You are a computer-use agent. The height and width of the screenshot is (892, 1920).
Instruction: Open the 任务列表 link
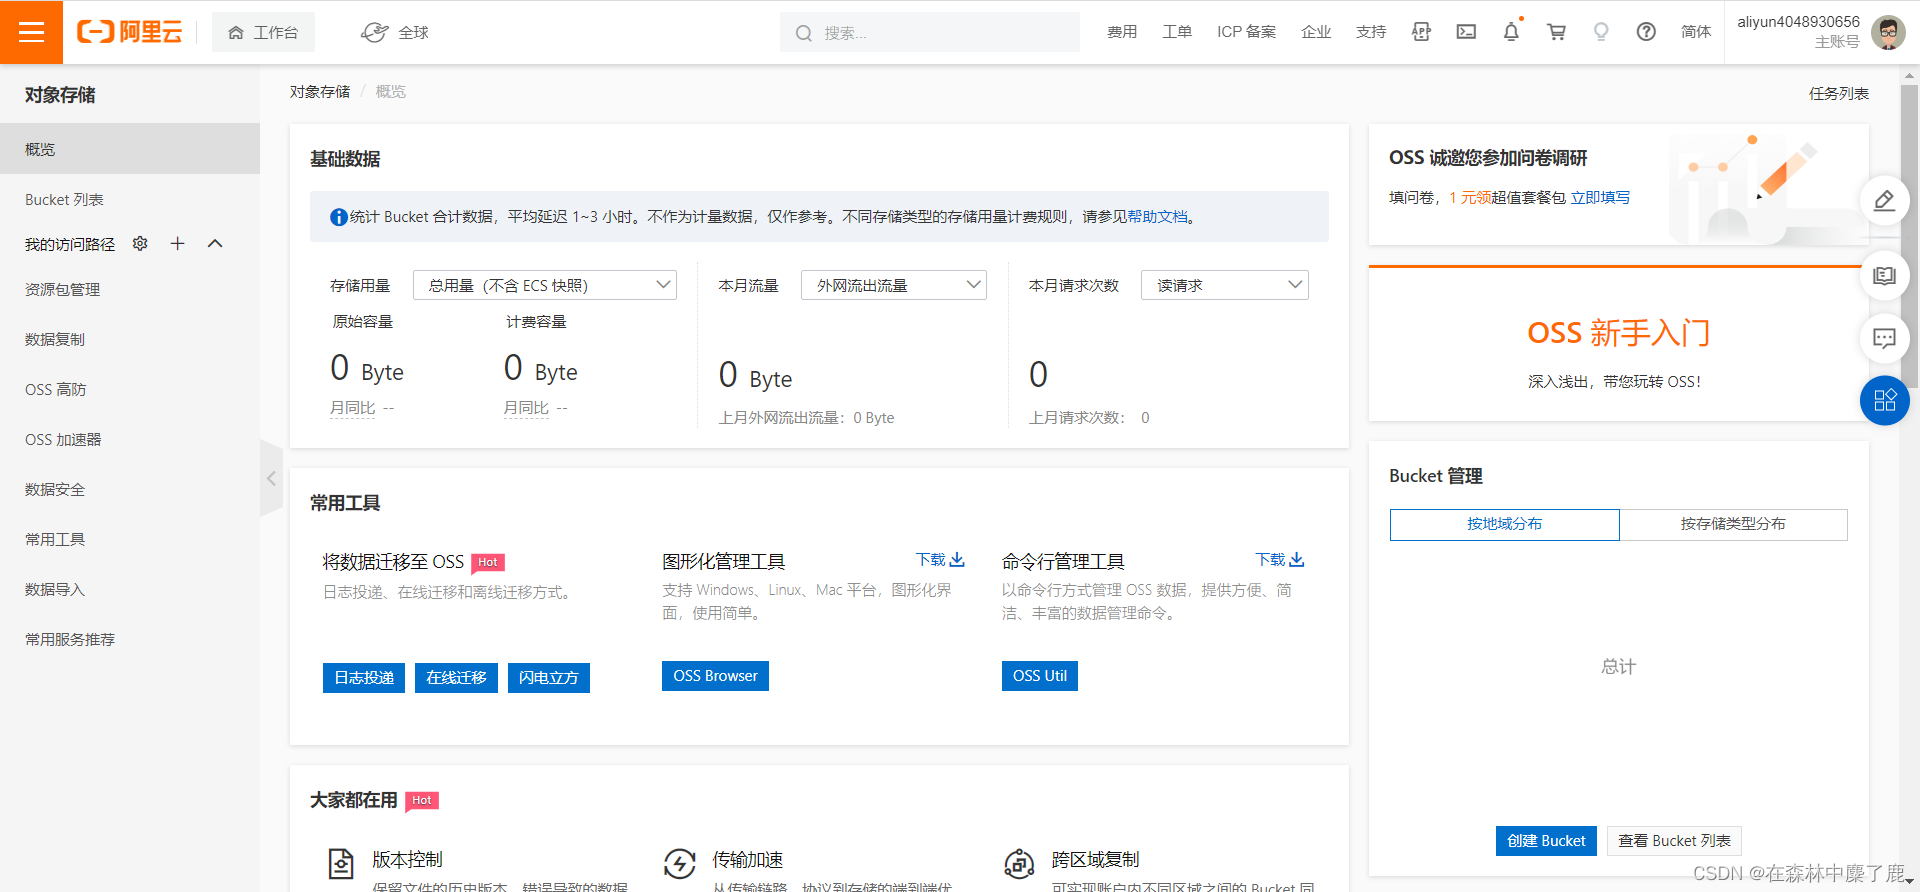[1838, 93]
